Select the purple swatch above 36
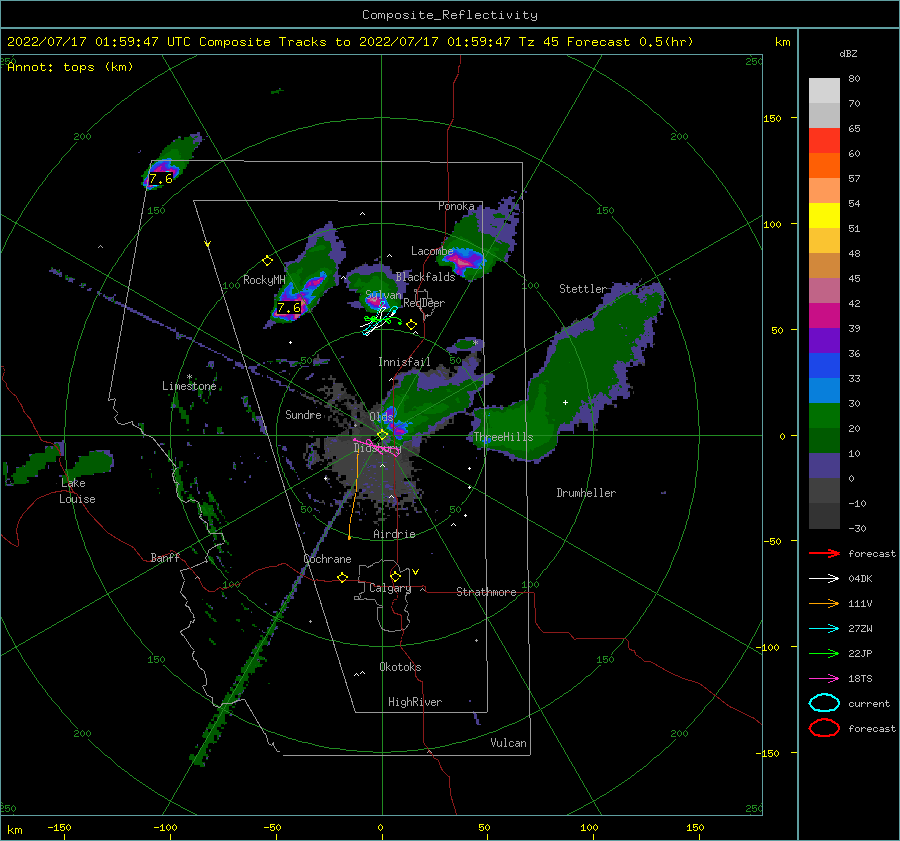Image resolution: width=900 pixels, height=841 pixels. click(824, 340)
